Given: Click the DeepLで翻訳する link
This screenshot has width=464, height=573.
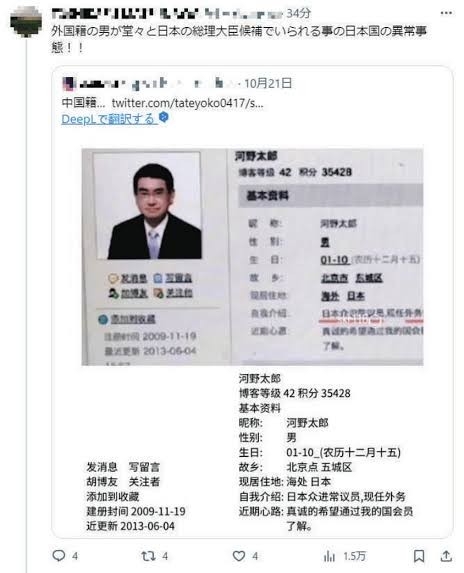Looking at the screenshot, I should tap(108, 119).
